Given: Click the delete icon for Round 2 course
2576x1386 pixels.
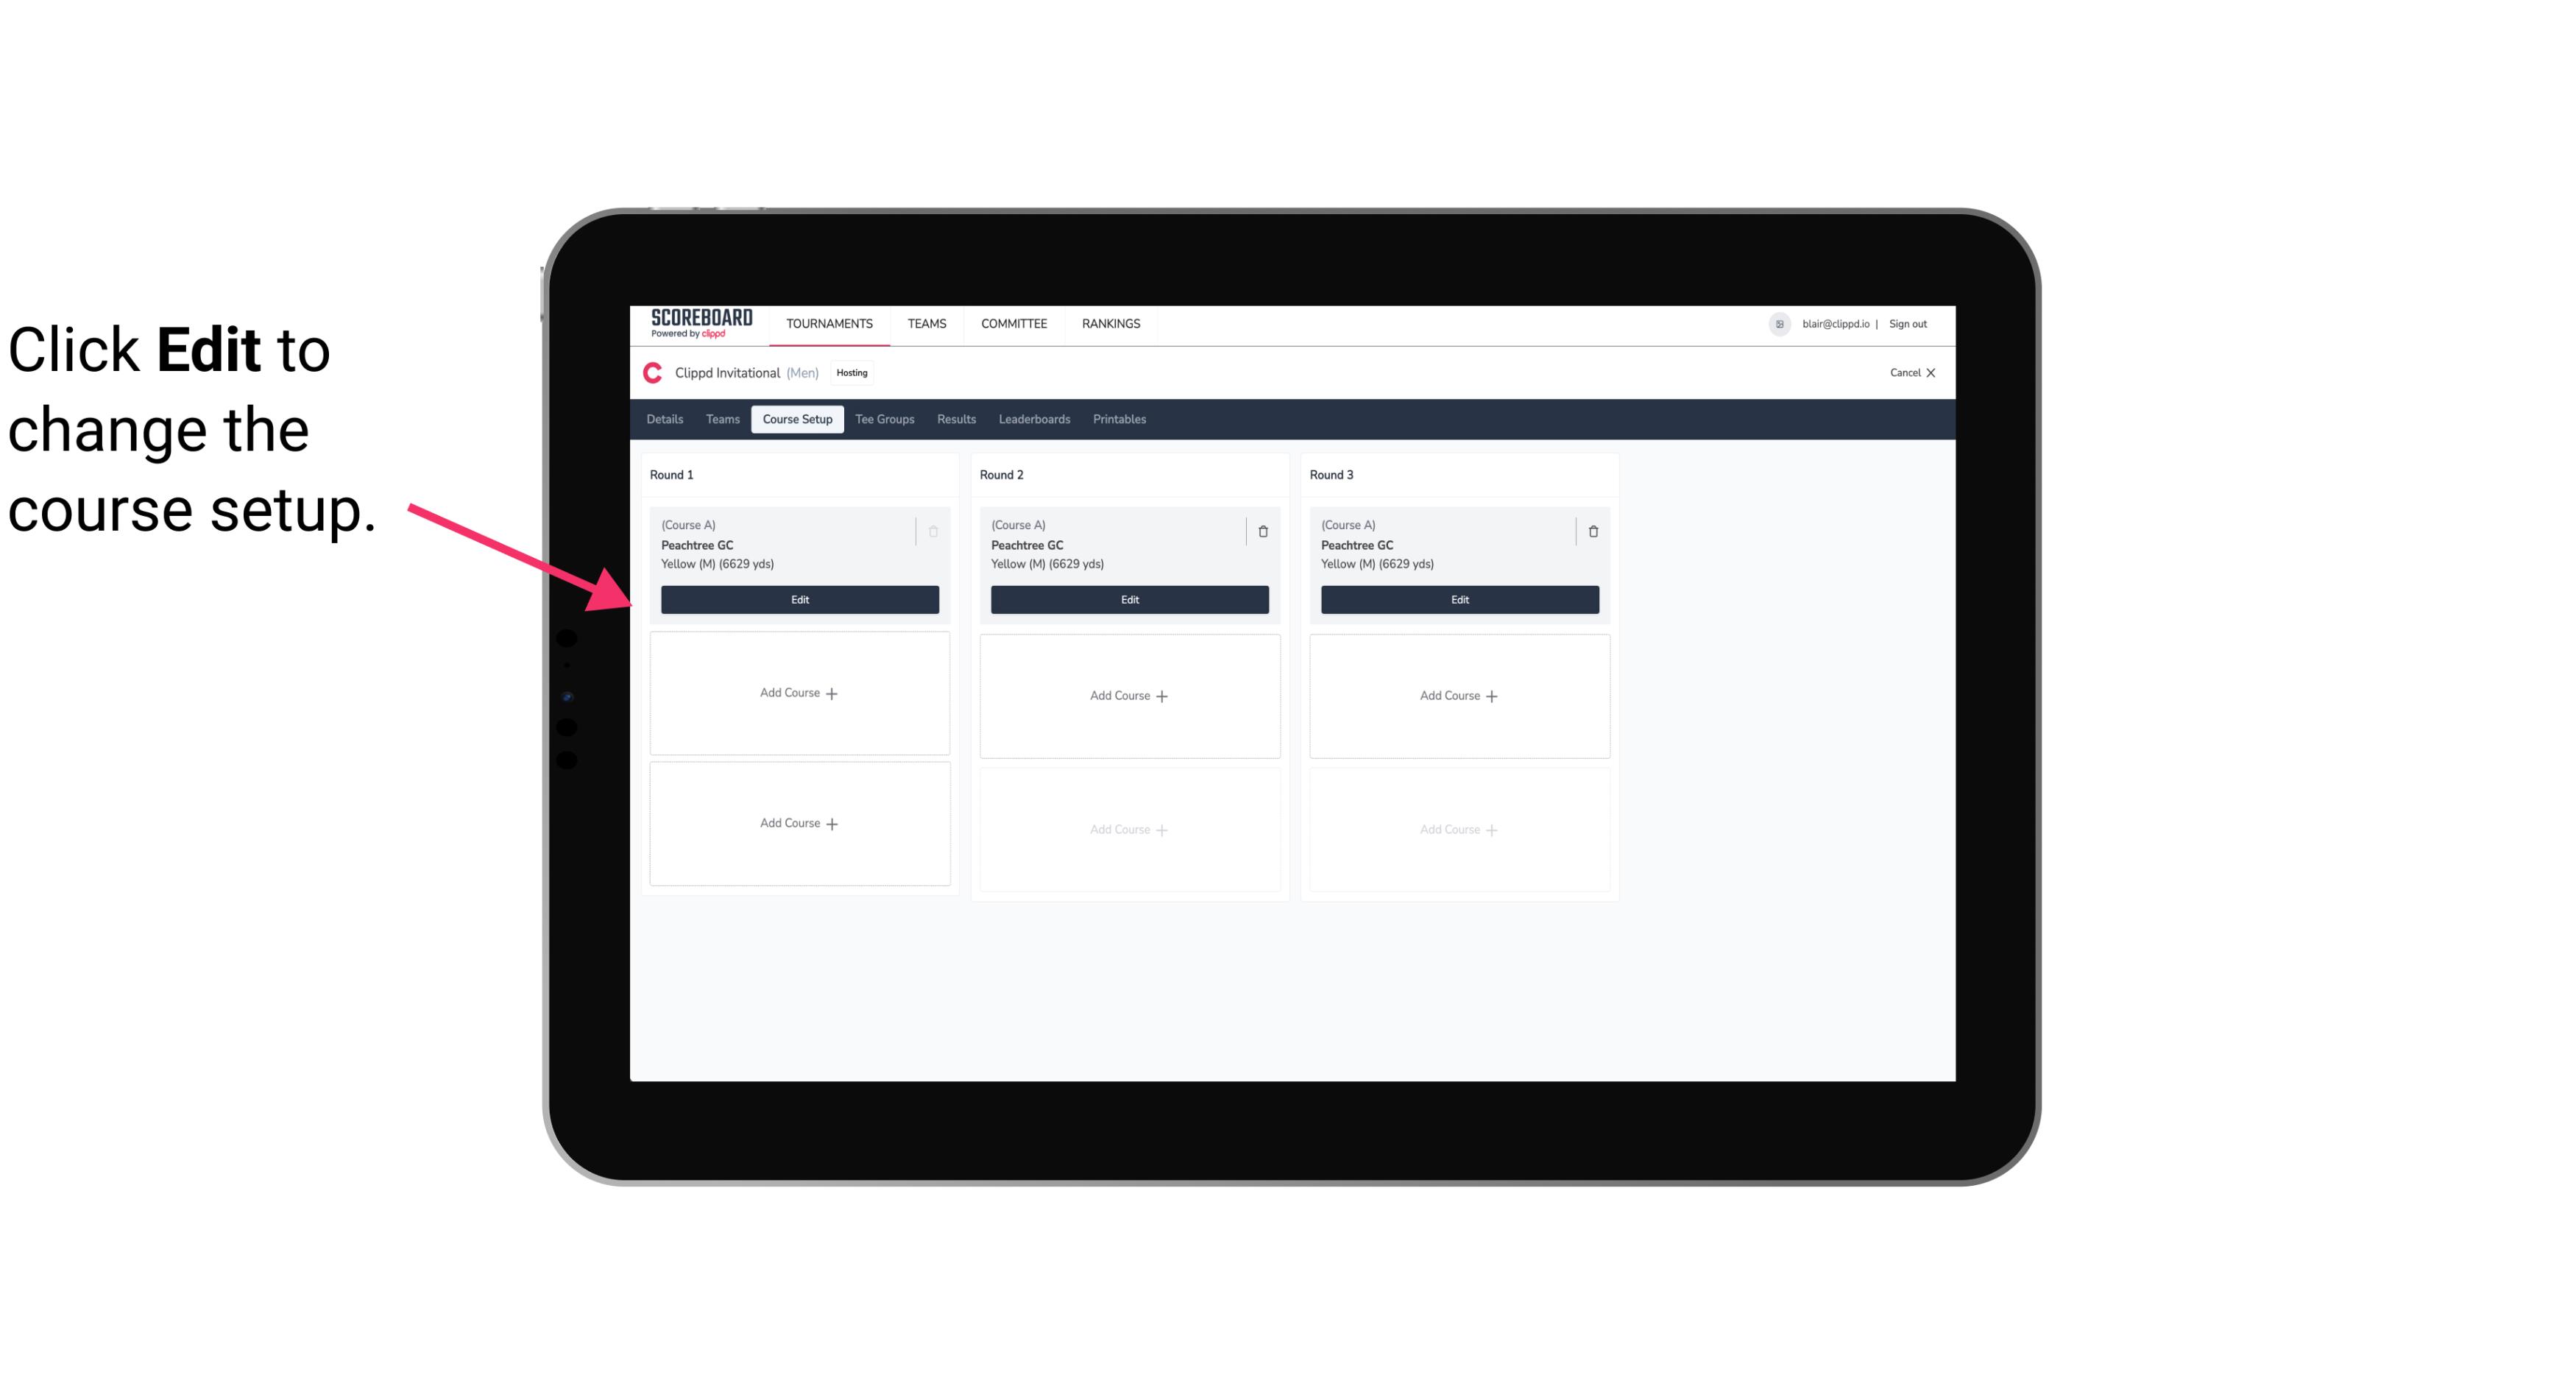Looking at the screenshot, I should coord(1262,531).
